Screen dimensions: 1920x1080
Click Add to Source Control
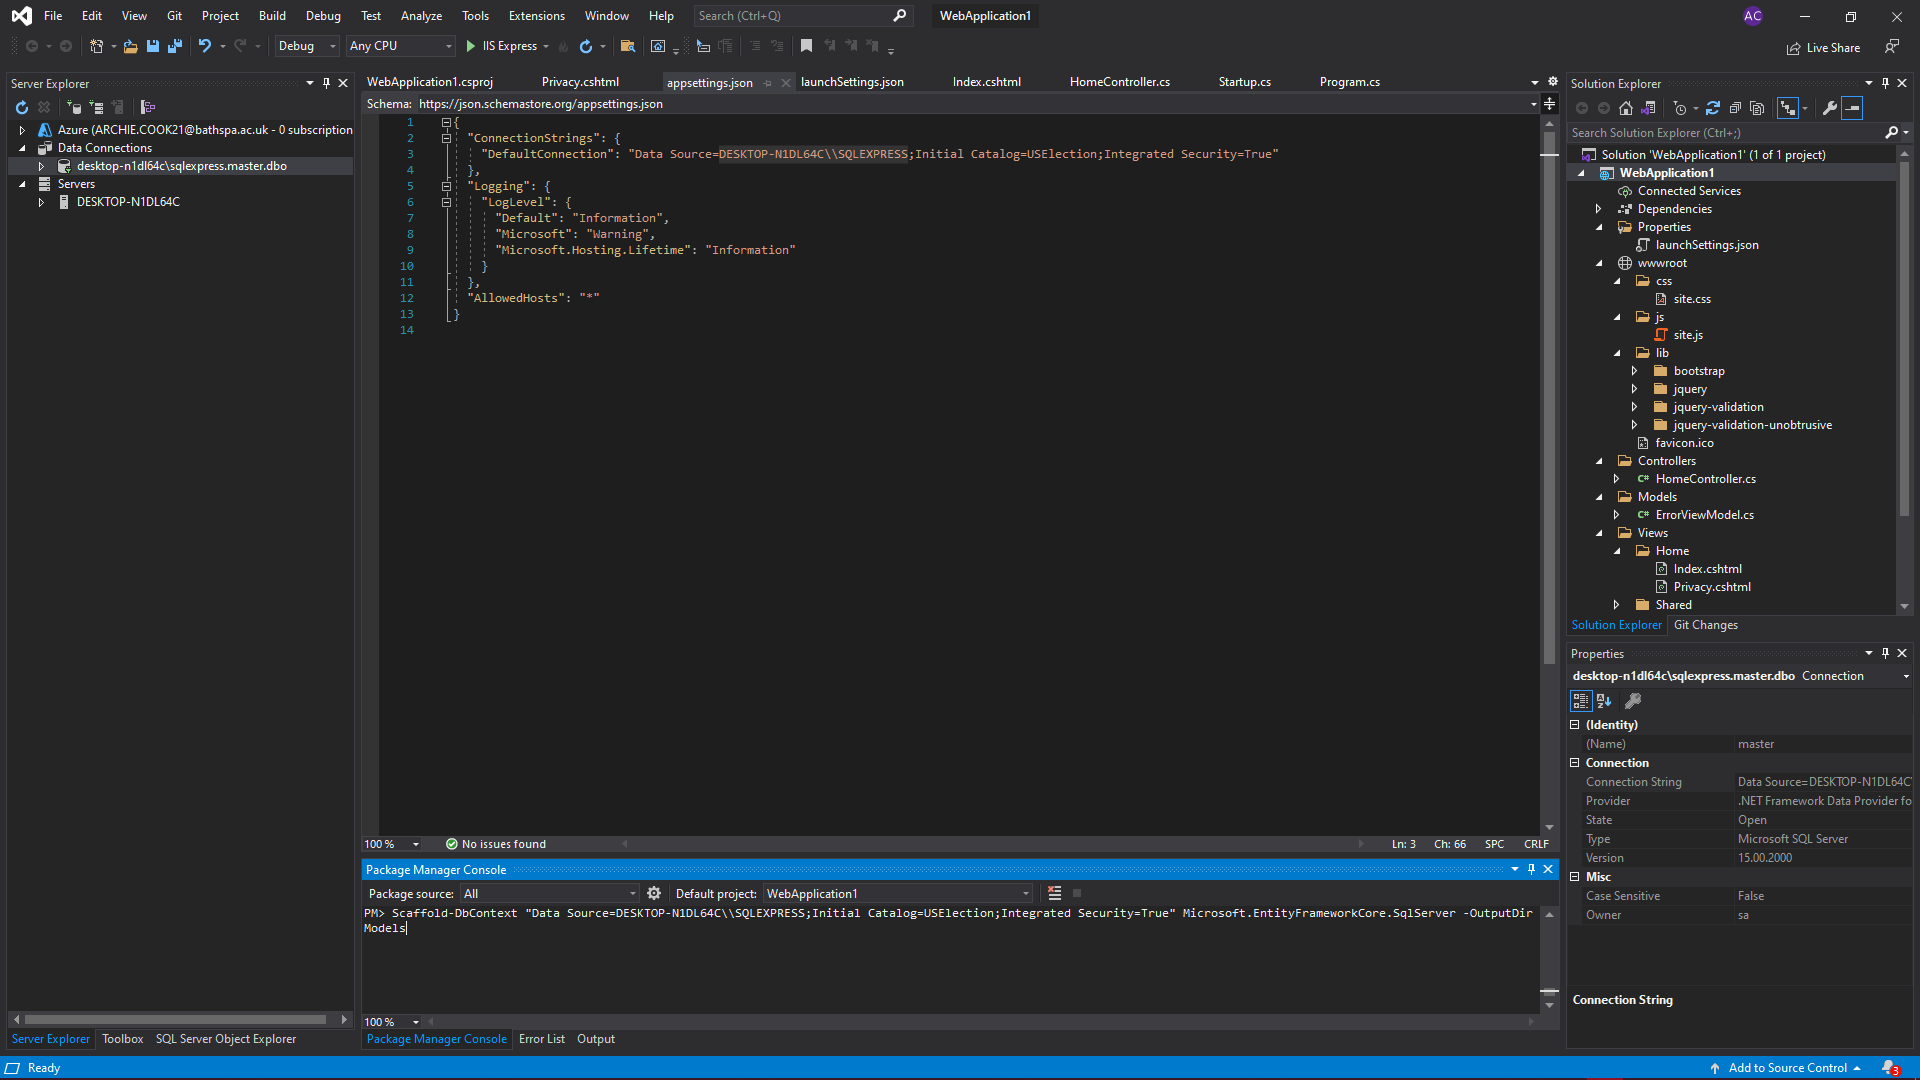1790,1067
